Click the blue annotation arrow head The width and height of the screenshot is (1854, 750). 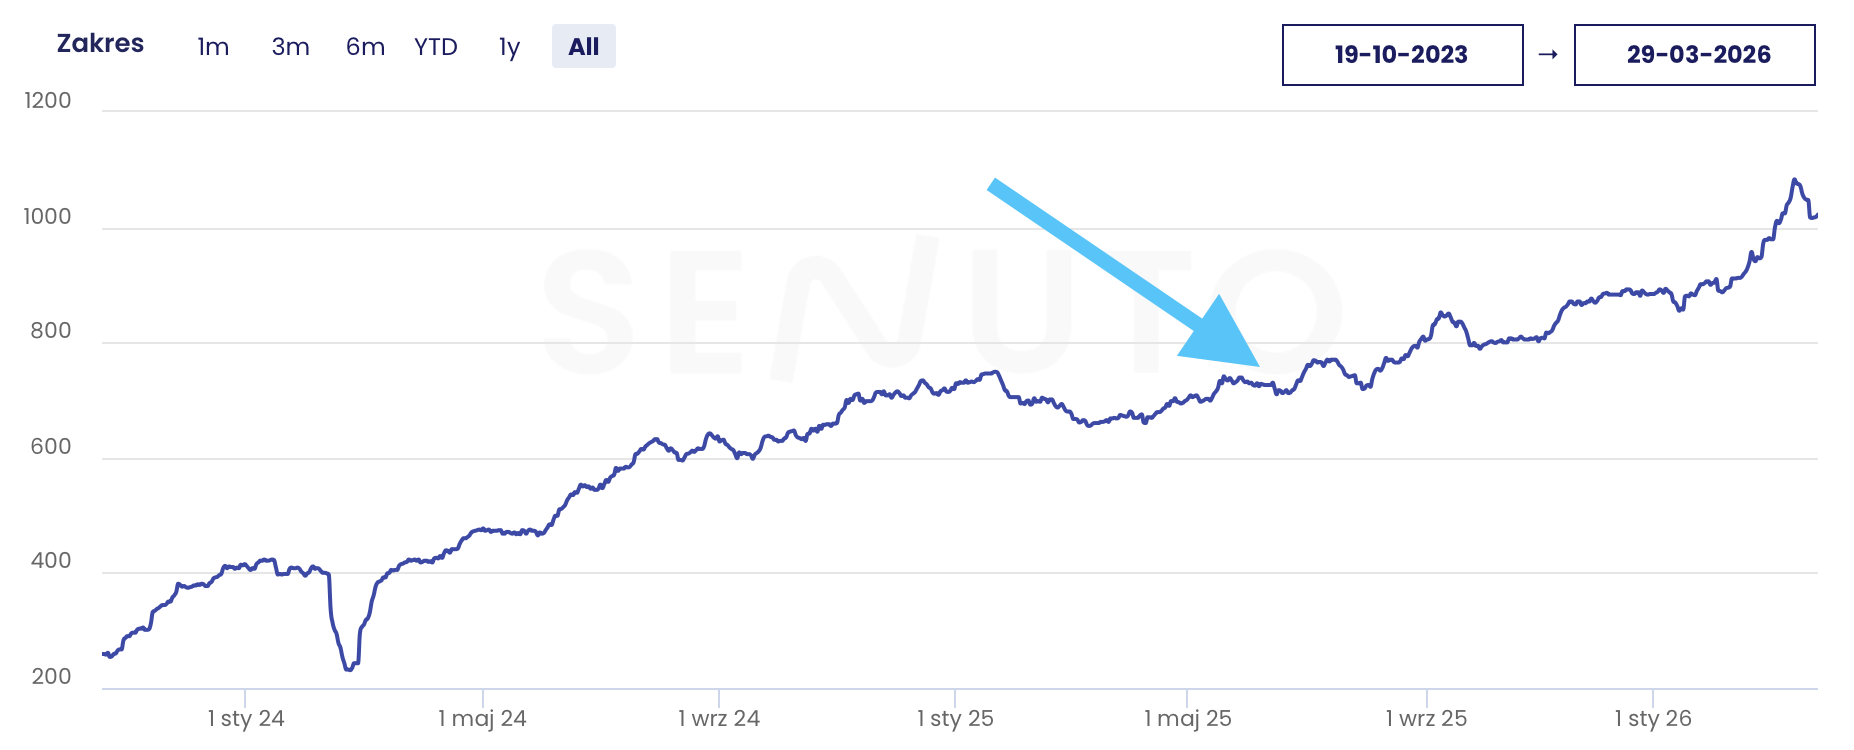[1225, 335]
